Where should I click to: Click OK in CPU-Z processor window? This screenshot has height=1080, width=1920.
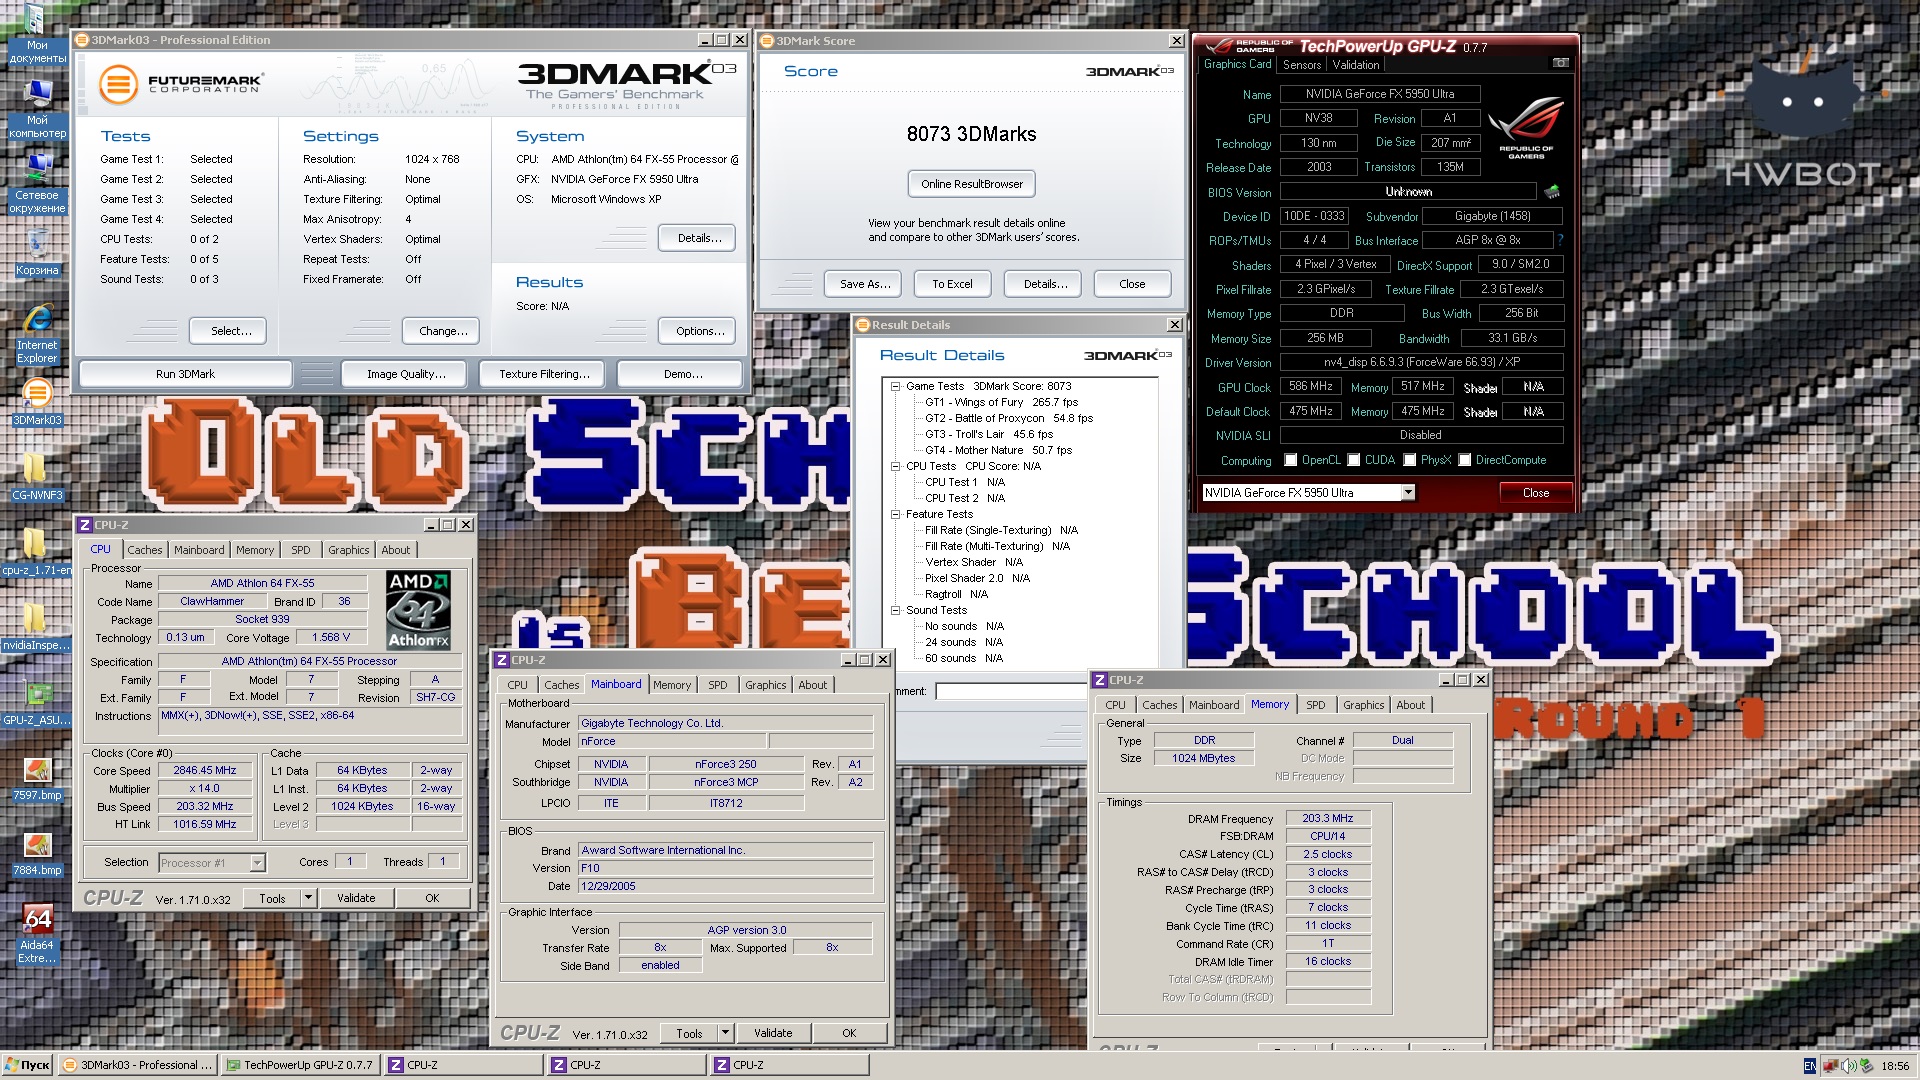pyautogui.click(x=432, y=898)
